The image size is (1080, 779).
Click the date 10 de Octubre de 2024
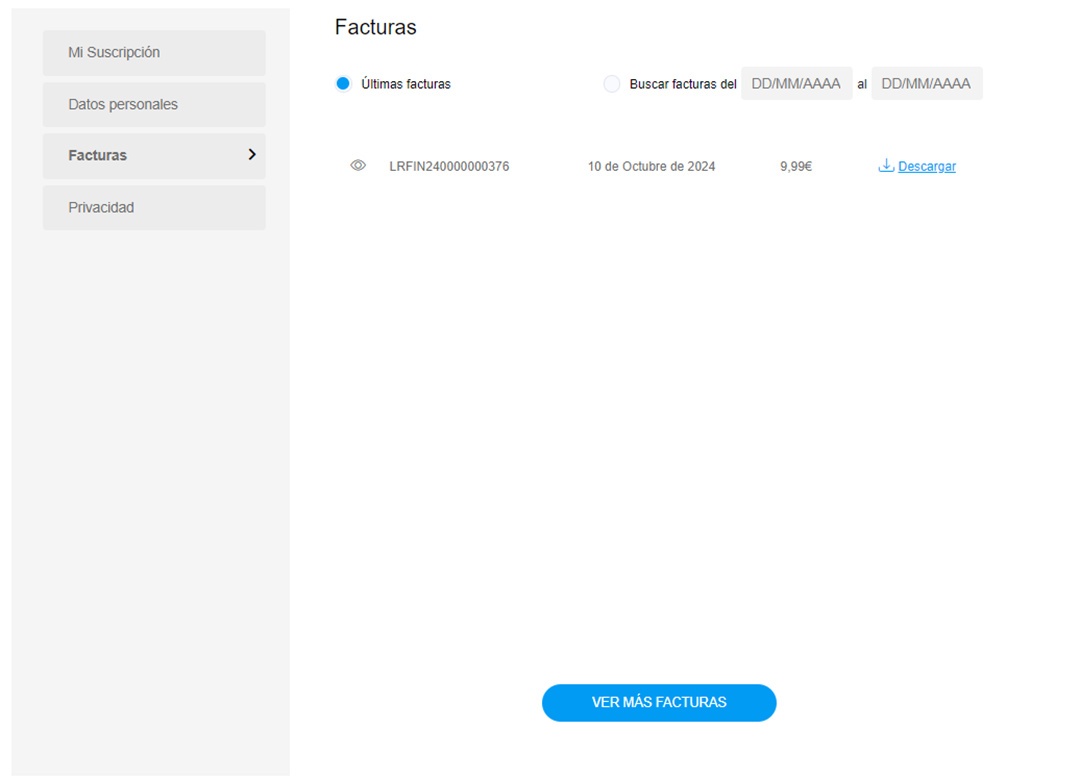point(651,166)
